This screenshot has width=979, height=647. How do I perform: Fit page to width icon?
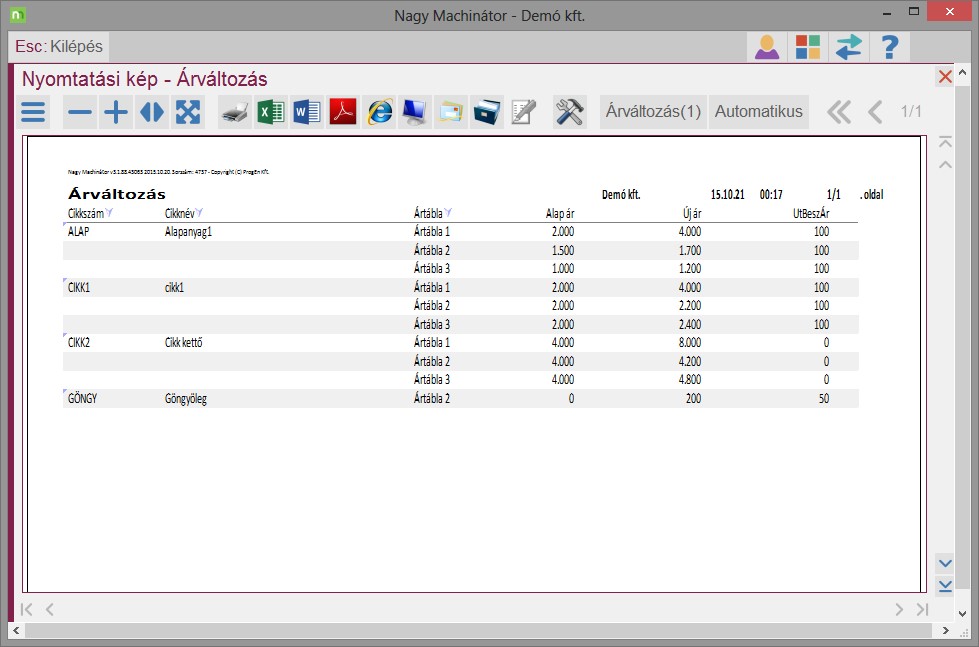tap(152, 112)
